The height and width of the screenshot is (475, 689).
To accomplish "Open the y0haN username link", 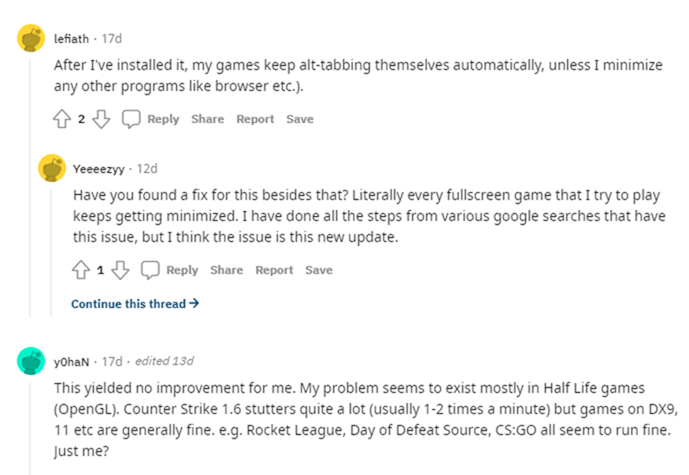I will click(71, 362).
